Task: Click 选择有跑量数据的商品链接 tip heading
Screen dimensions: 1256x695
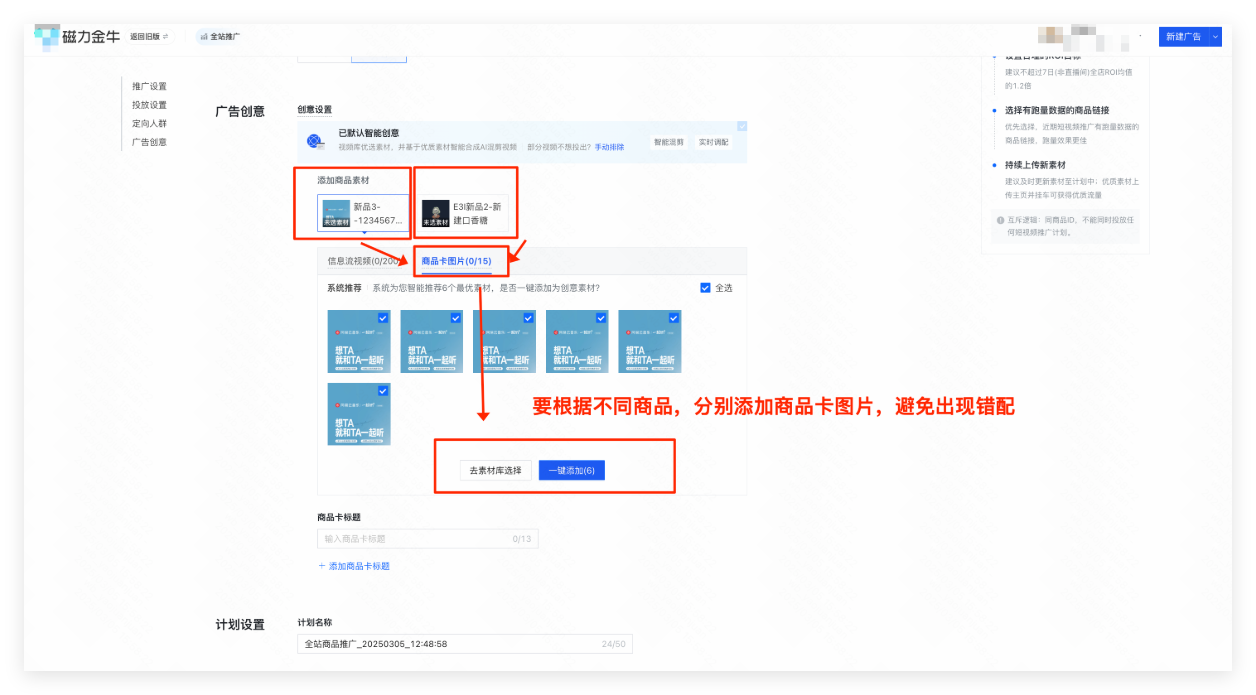Action: click(1057, 110)
